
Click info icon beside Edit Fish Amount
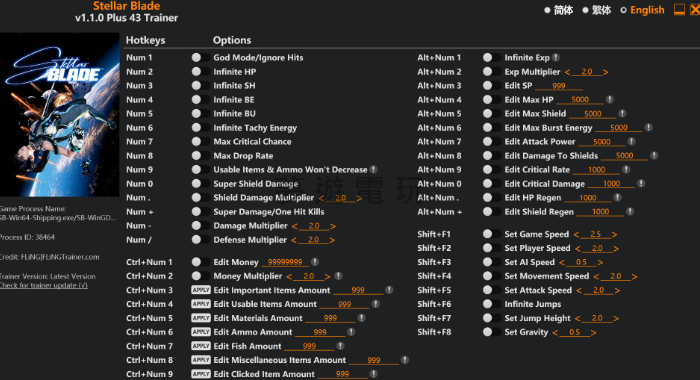(340, 346)
